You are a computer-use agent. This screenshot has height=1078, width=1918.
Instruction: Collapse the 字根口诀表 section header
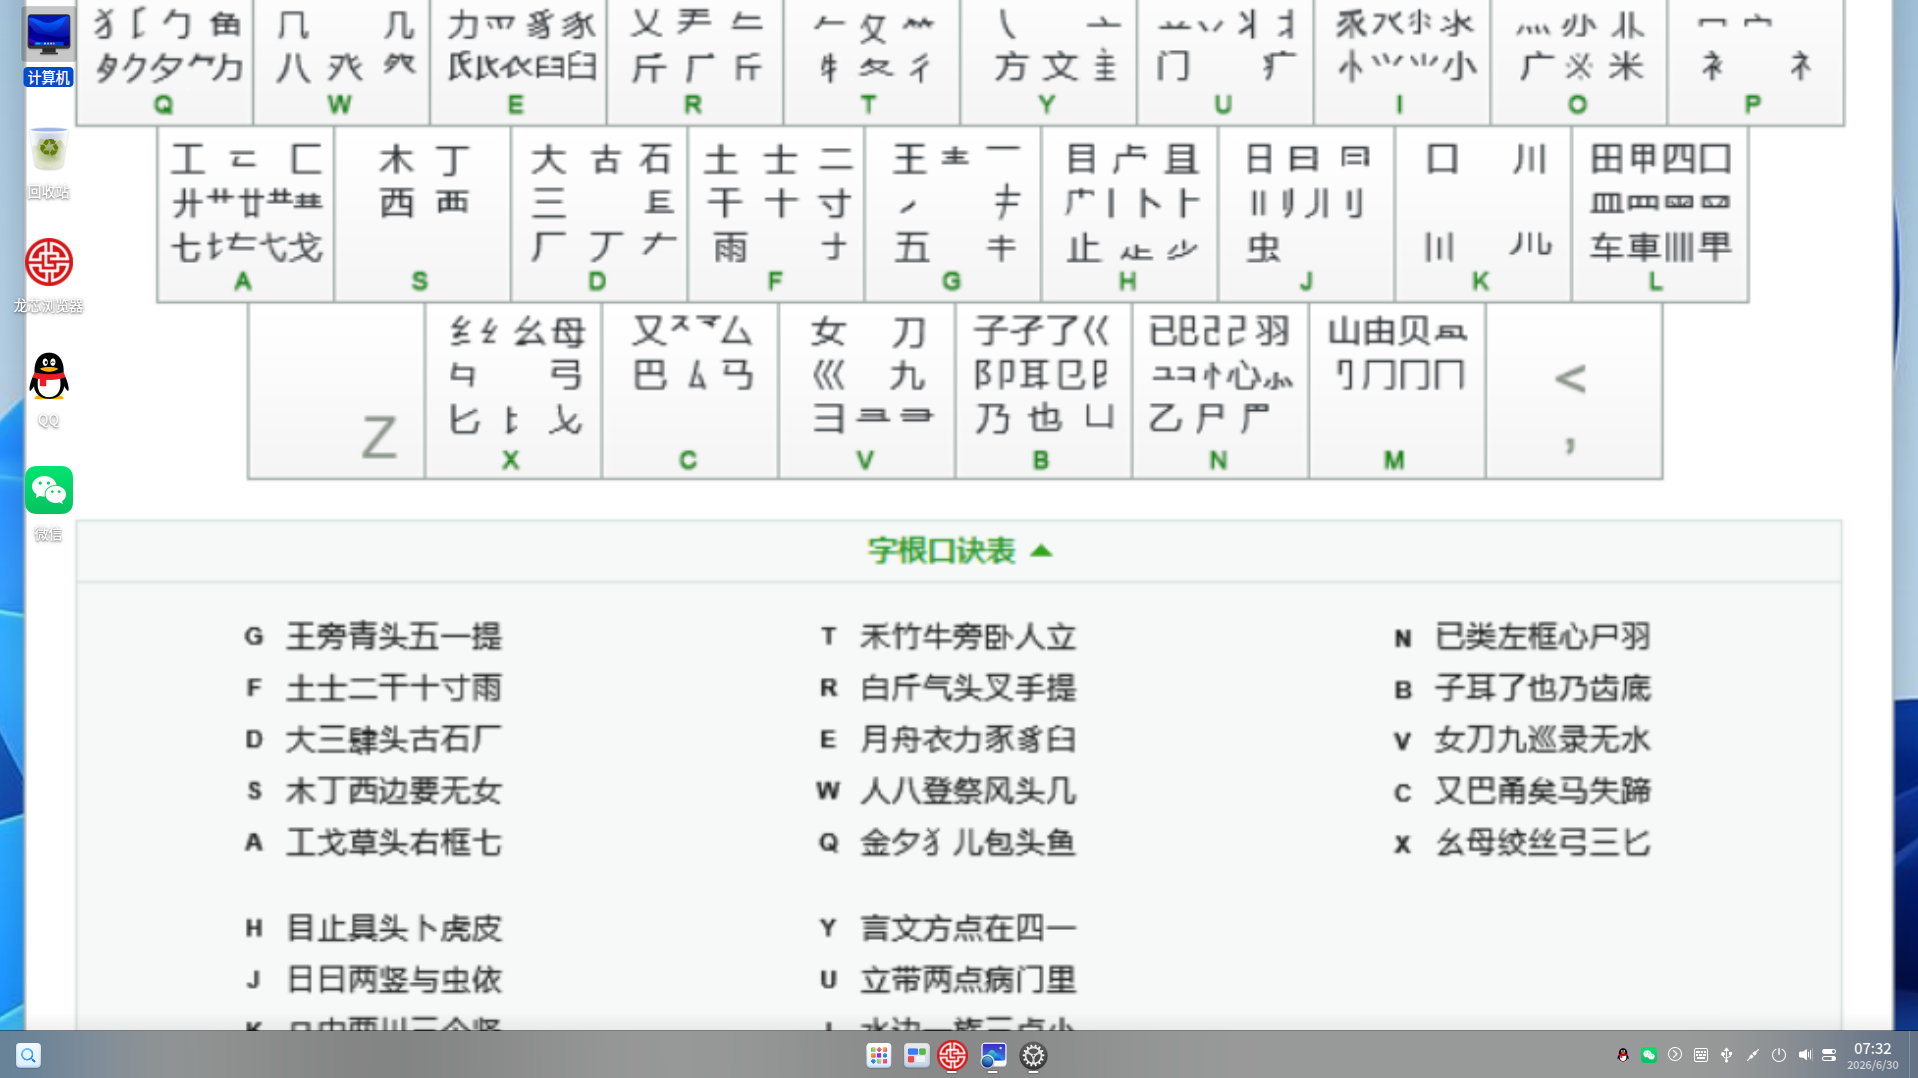click(959, 551)
